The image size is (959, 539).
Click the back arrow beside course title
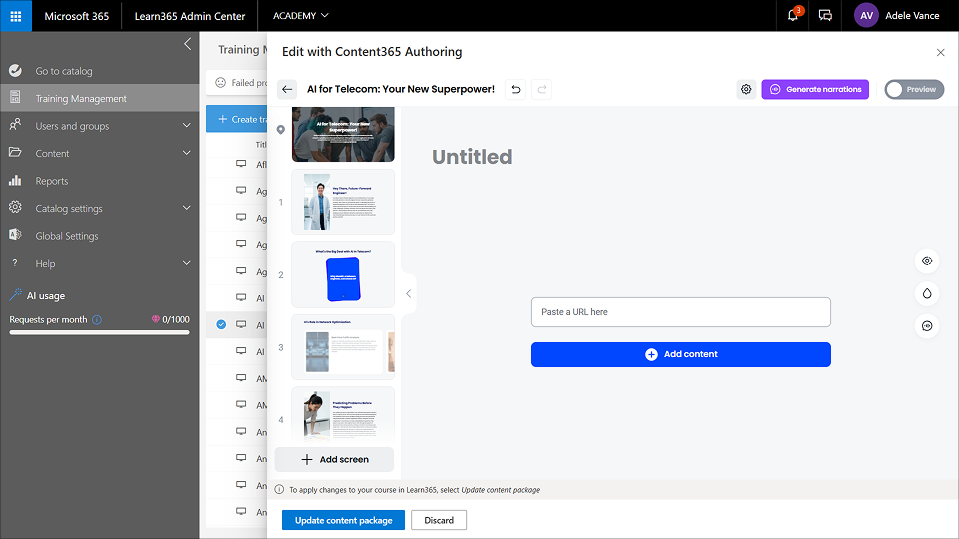tap(287, 89)
